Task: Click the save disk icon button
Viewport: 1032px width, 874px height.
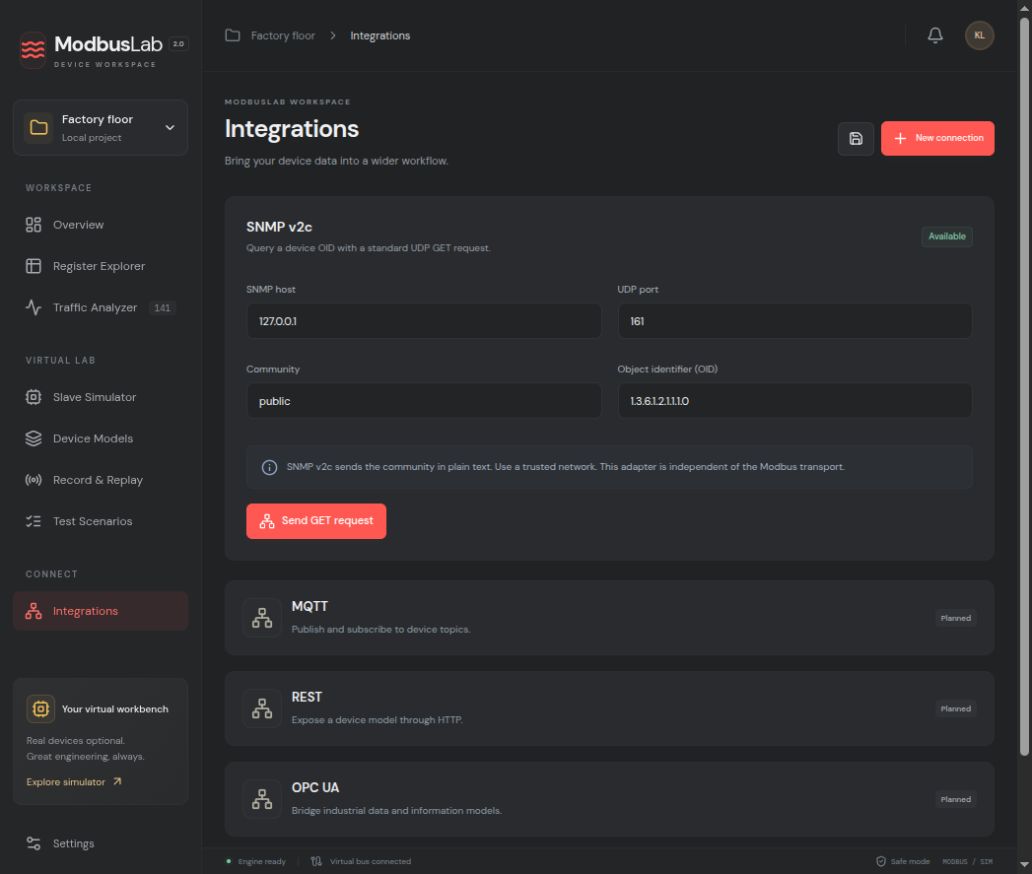Action: [856, 138]
